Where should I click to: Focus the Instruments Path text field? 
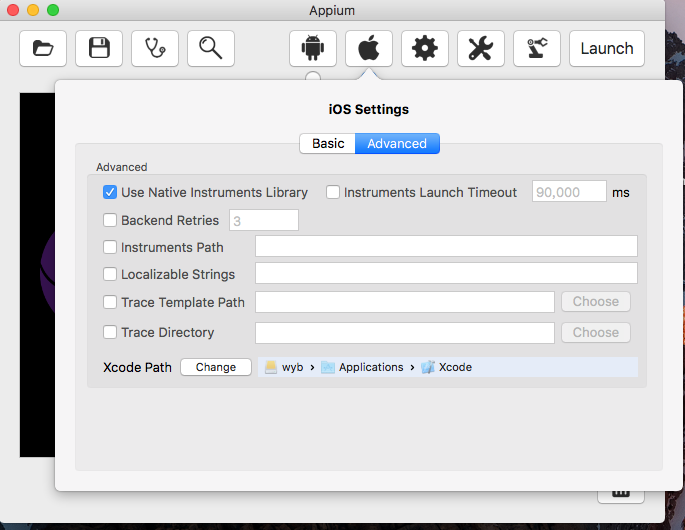coord(446,246)
